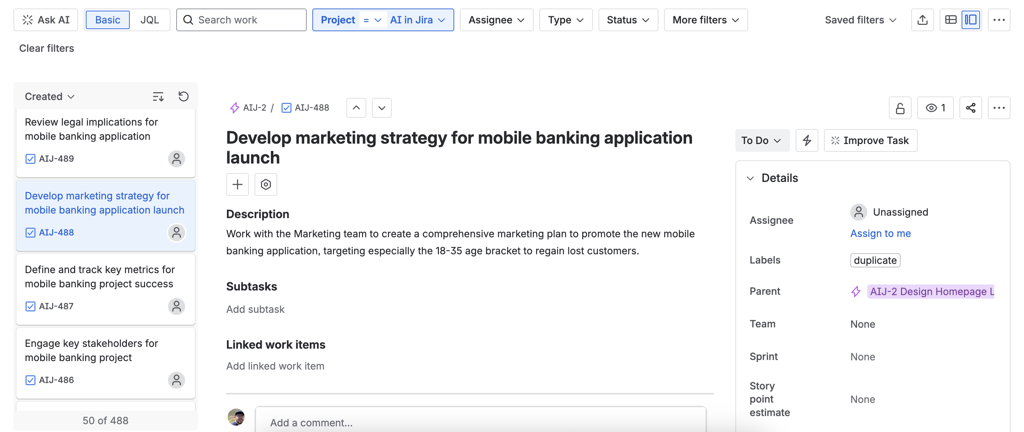Open More filters menu
Screen dimensions: 1024x432
(706, 20)
